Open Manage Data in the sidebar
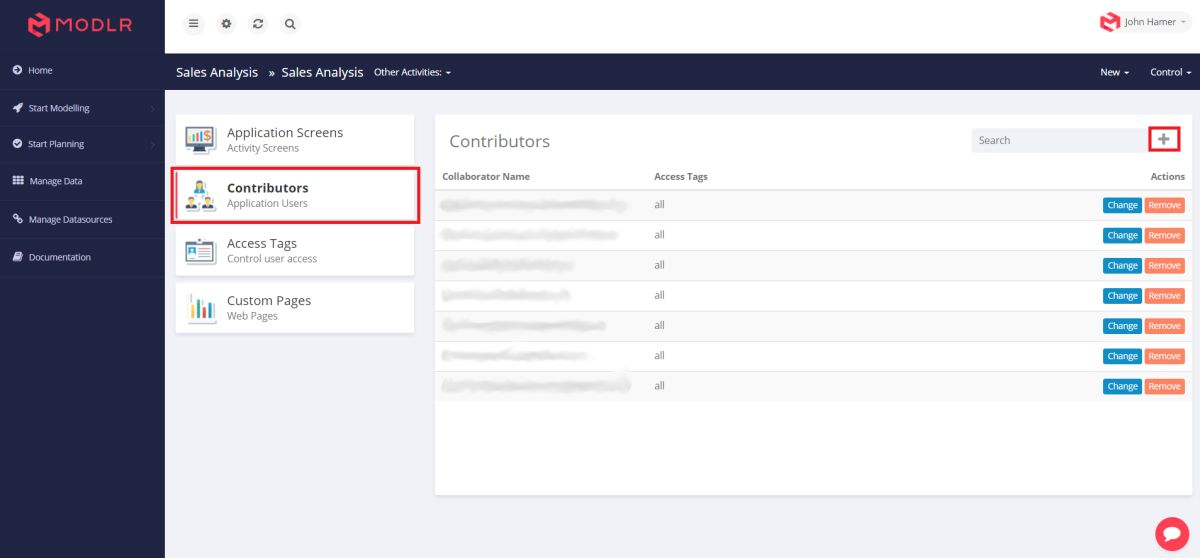Image resolution: width=1200 pixels, height=558 pixels. point(82,181)
